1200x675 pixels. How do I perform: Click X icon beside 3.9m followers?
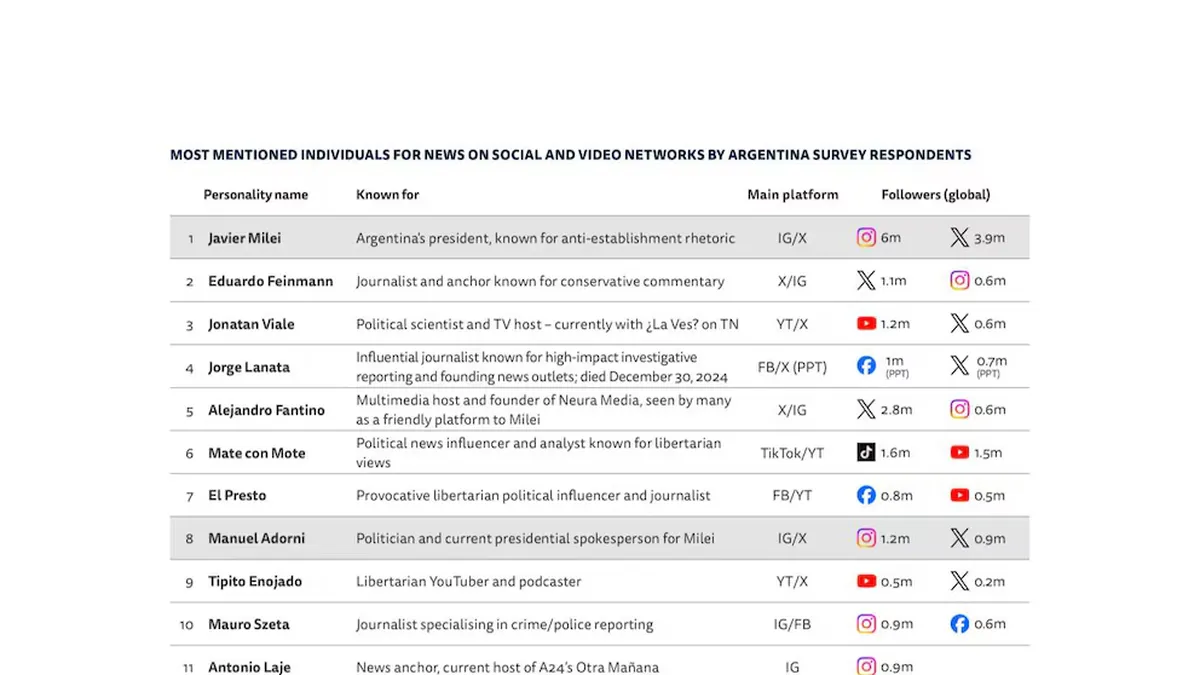tap(959, 238)
